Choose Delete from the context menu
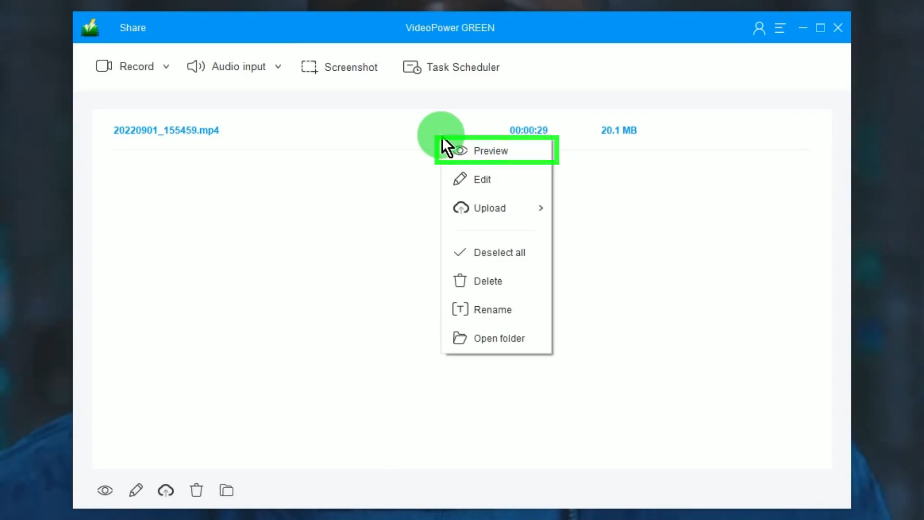924x520 pixels. coord(488,281)
